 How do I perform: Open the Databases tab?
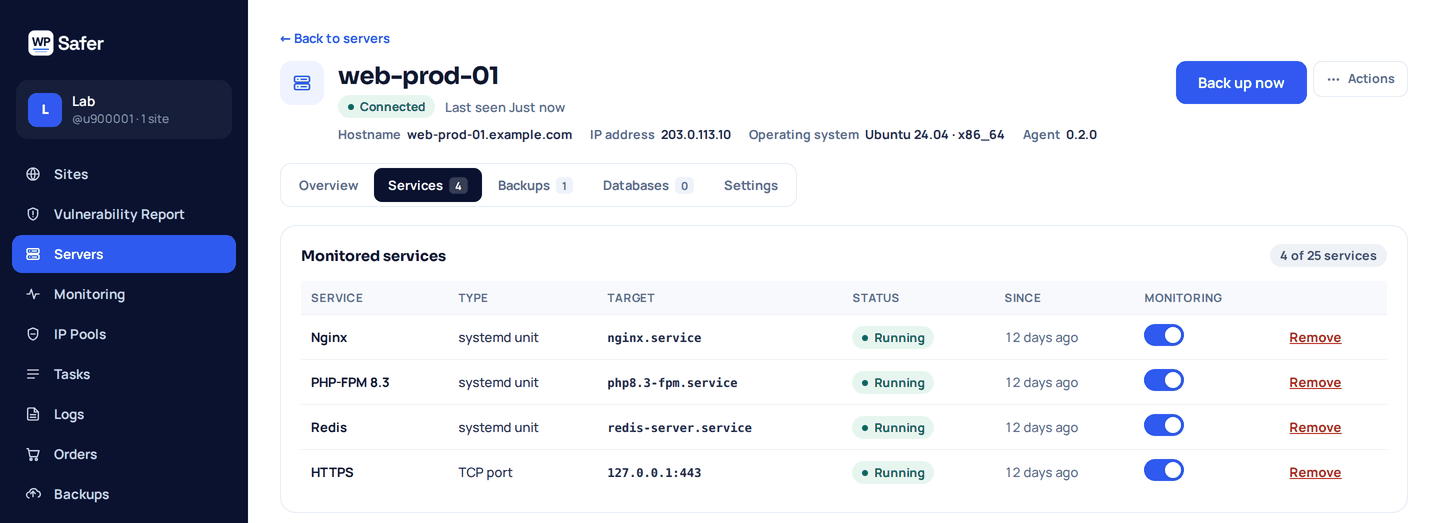click(x=648, y=185)
